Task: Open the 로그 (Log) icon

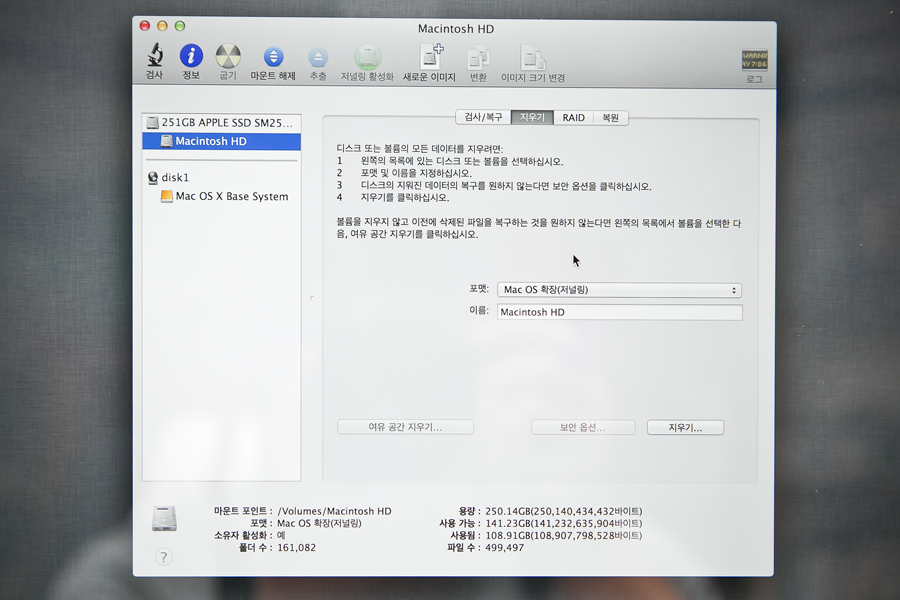Action: pos(754,60)
